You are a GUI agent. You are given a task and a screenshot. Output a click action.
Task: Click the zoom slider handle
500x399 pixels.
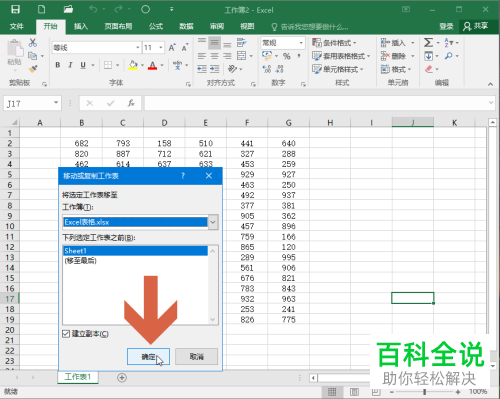(424, 392)
